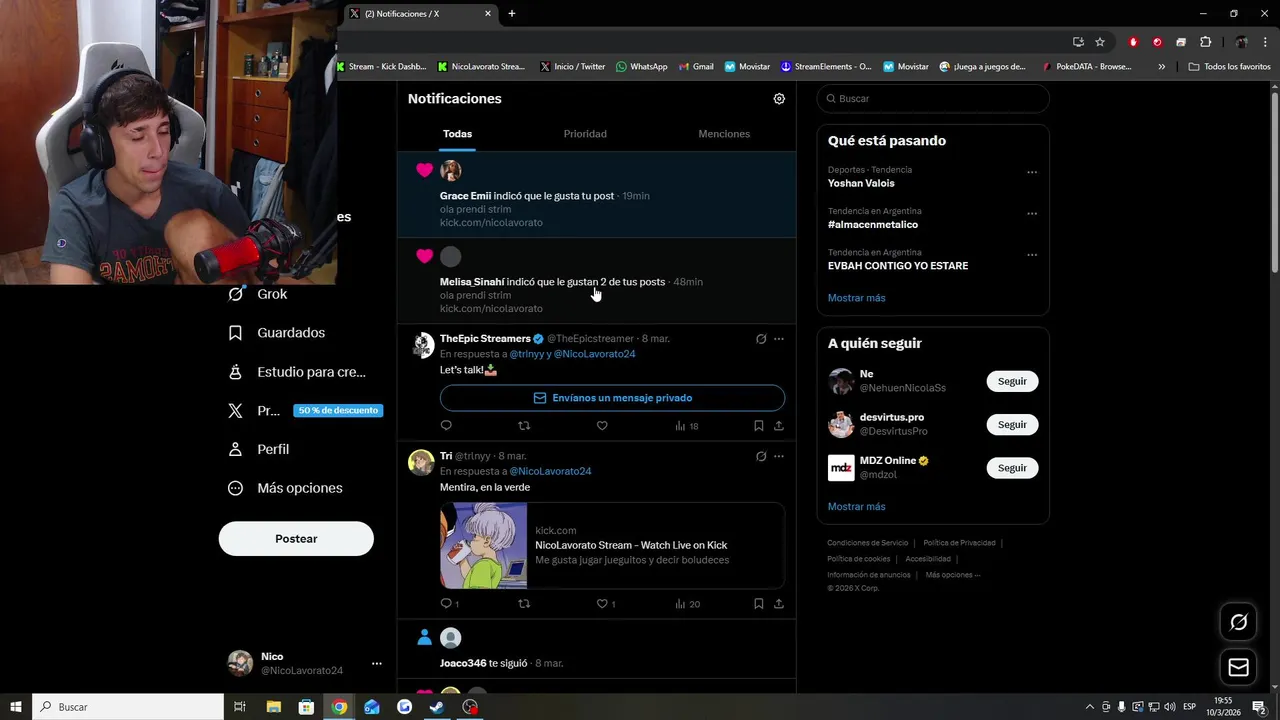The width and height of the screenshot is (1280, 720).
Task: Open Estudio para creadores sidebar item
Action: tap(298, 372)
